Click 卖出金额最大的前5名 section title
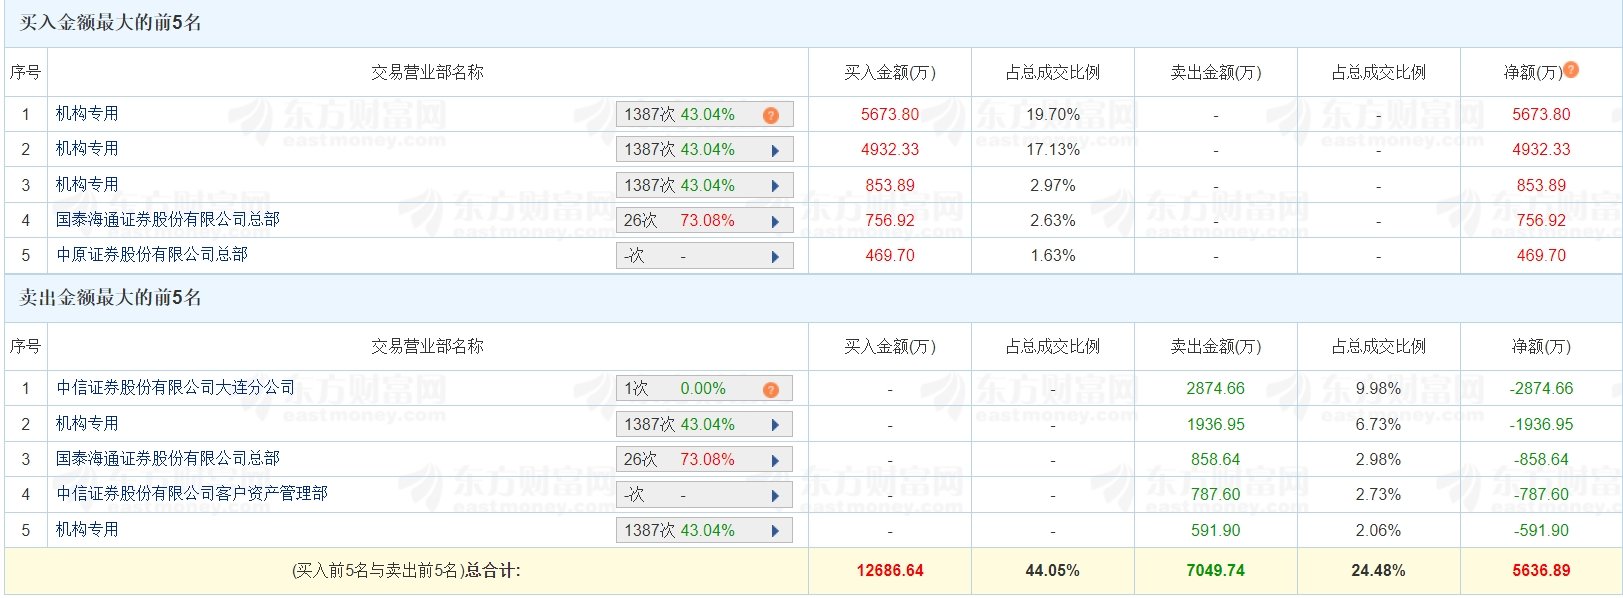Screen dimensions: 1623x598 [x=111, y=297]
